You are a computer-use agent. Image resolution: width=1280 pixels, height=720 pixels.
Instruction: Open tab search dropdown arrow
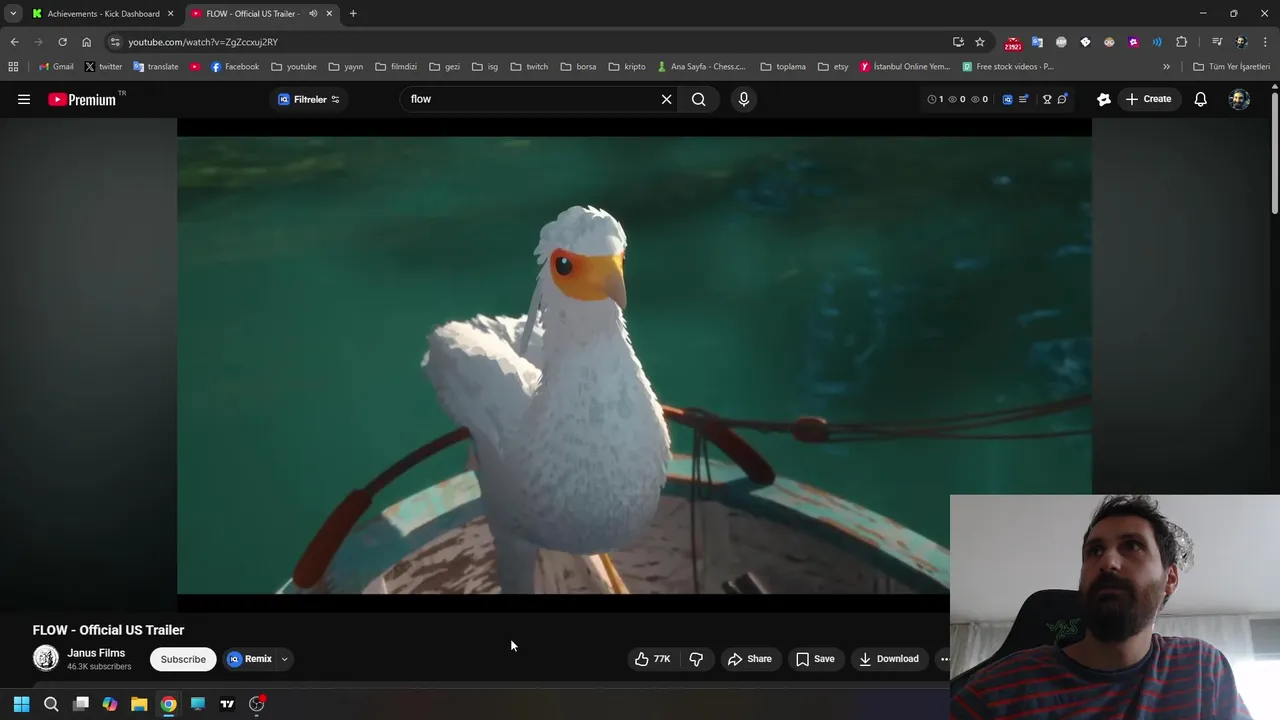coord(13,14)
